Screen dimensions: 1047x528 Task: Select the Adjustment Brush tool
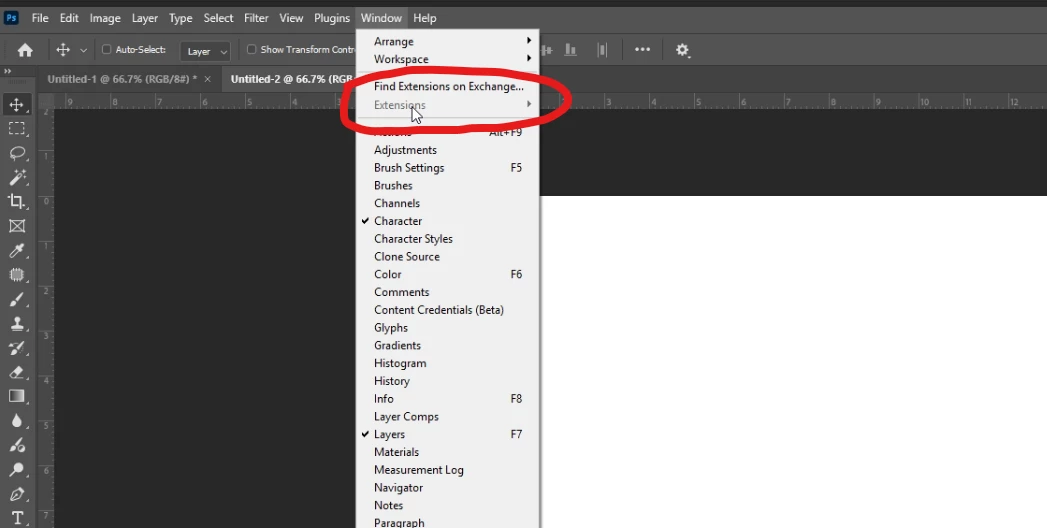pos(17,445)
